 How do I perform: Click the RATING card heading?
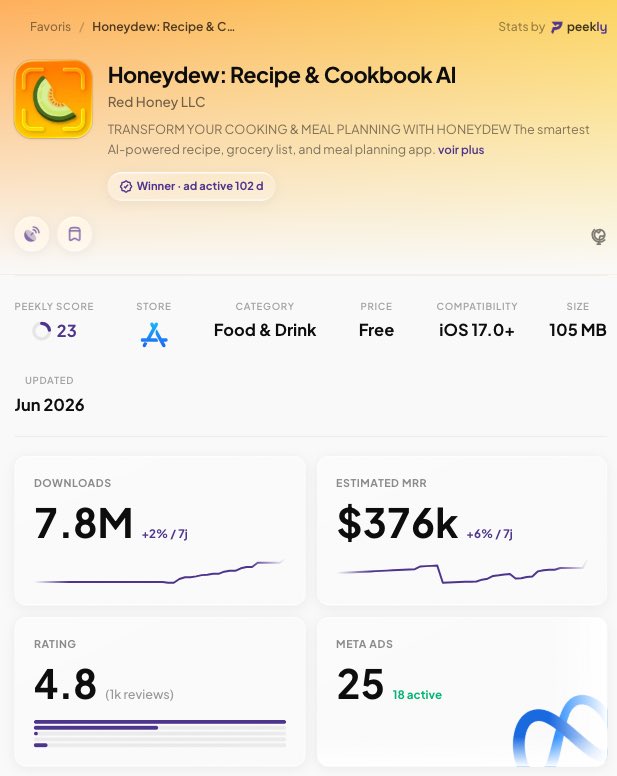coord(55,644)
